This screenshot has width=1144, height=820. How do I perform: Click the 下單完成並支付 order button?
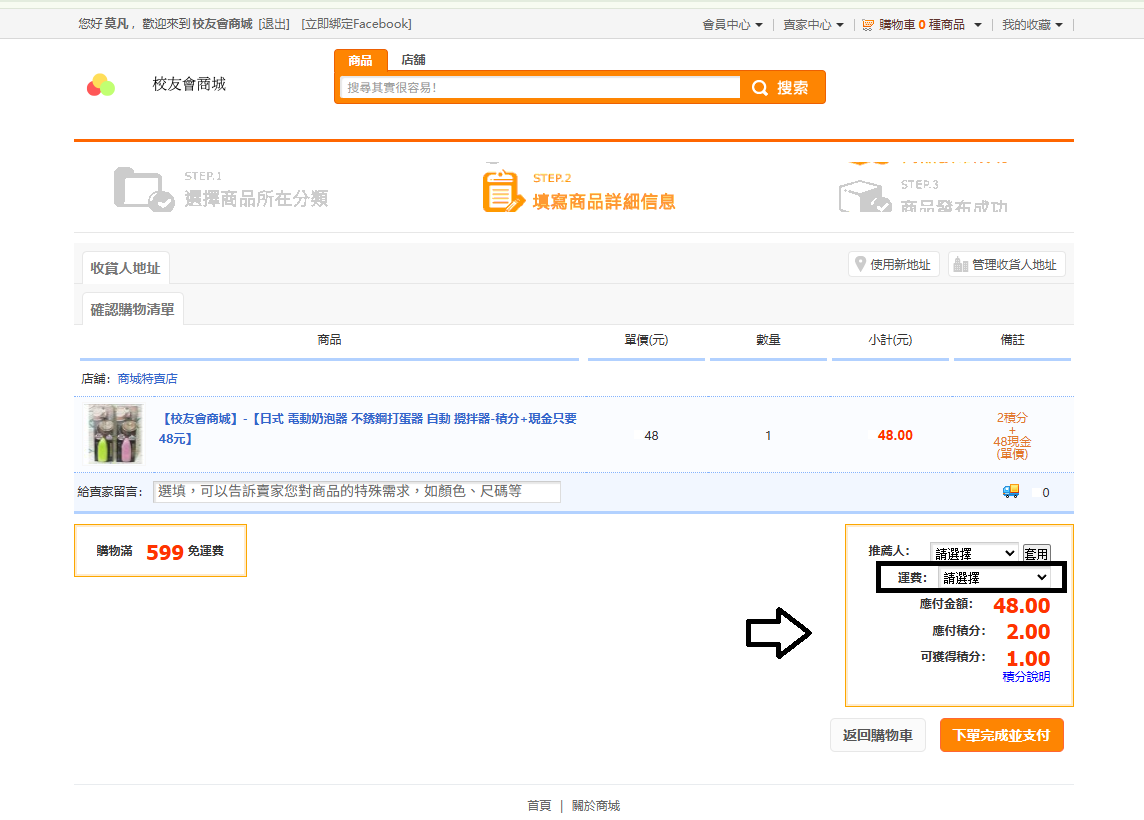(x=1001, y=735)
